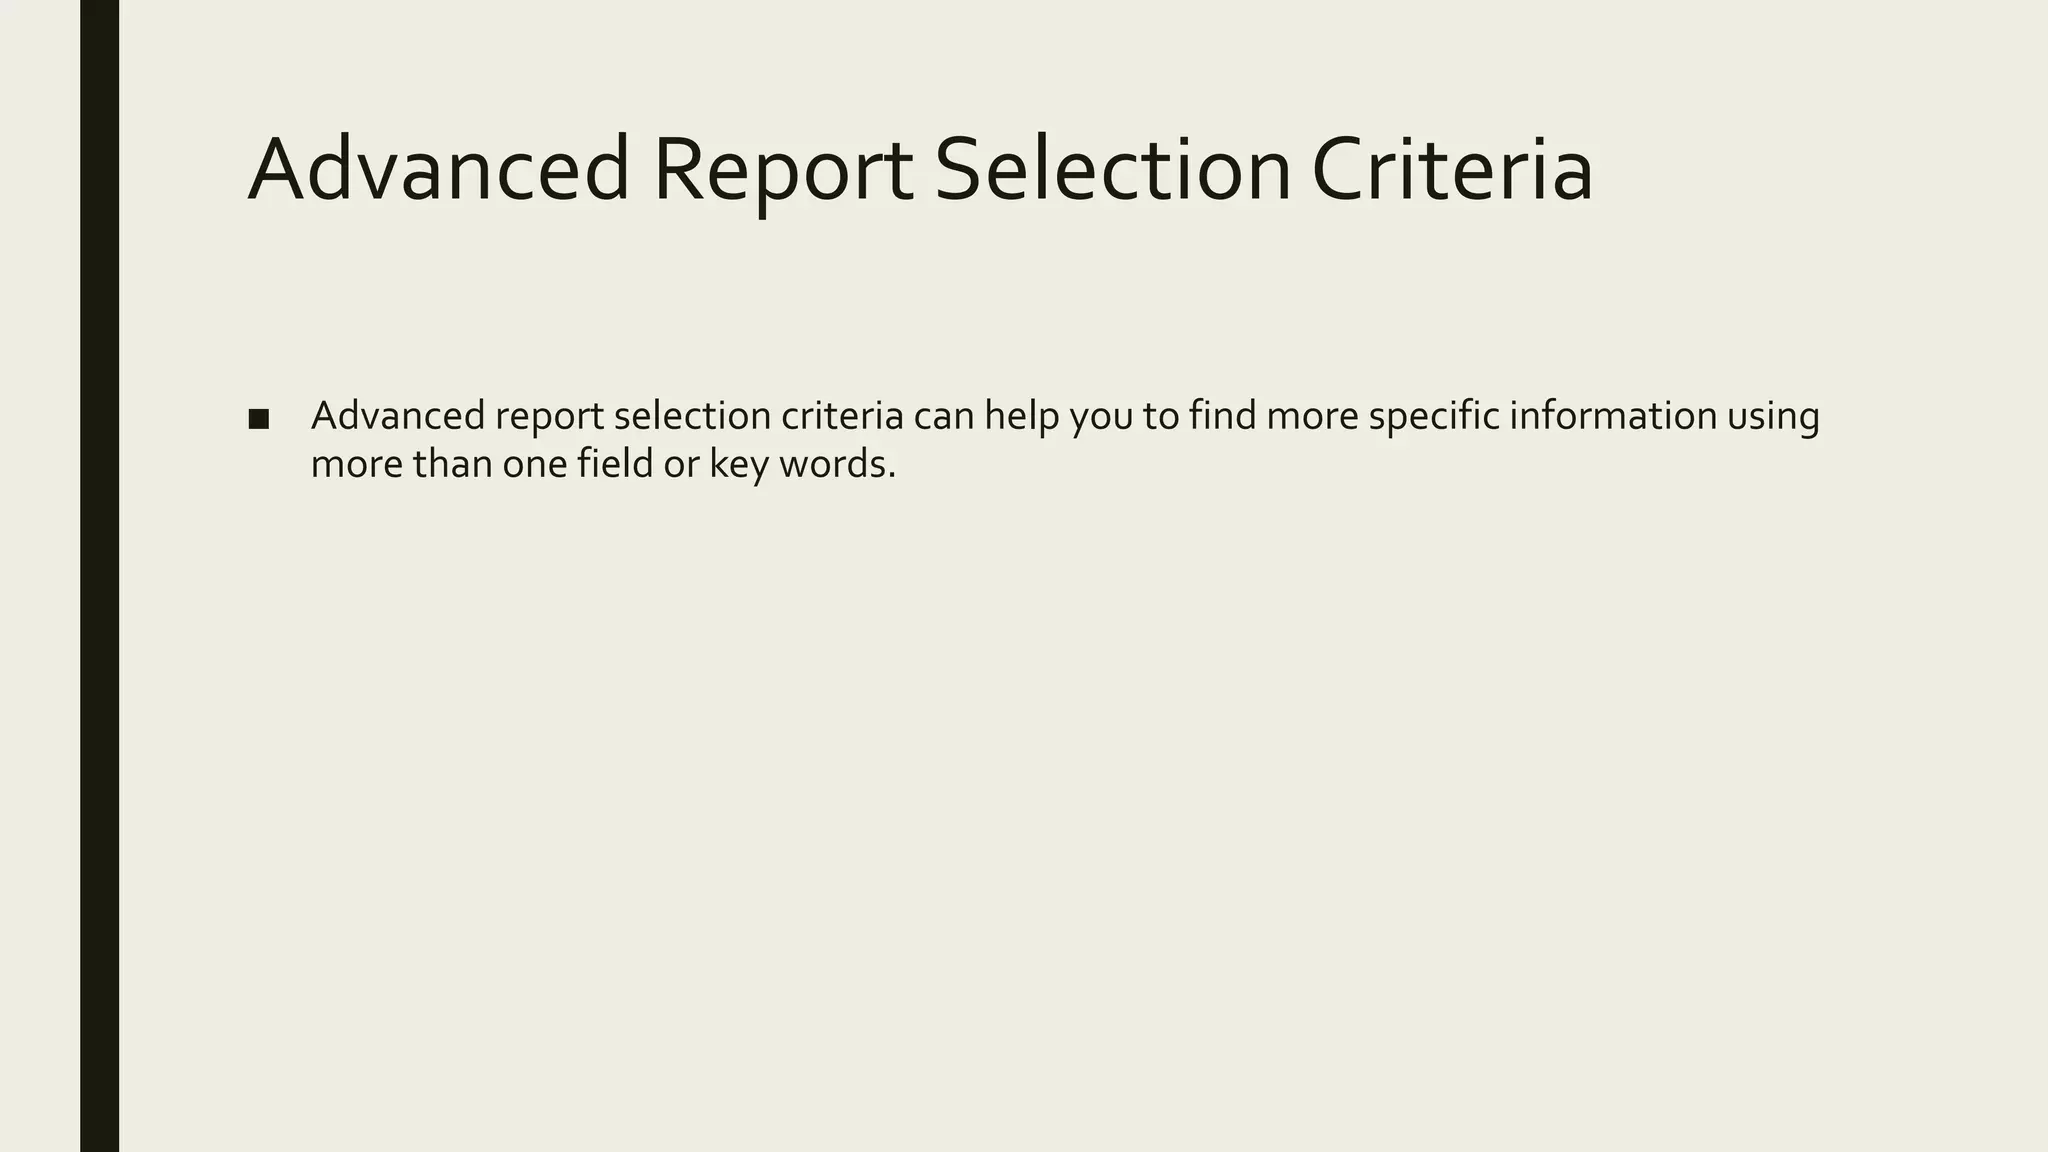Screen dimensions: 2048x1152
Task: Click the word "help" in the bullet
Action: [1022, 417]
